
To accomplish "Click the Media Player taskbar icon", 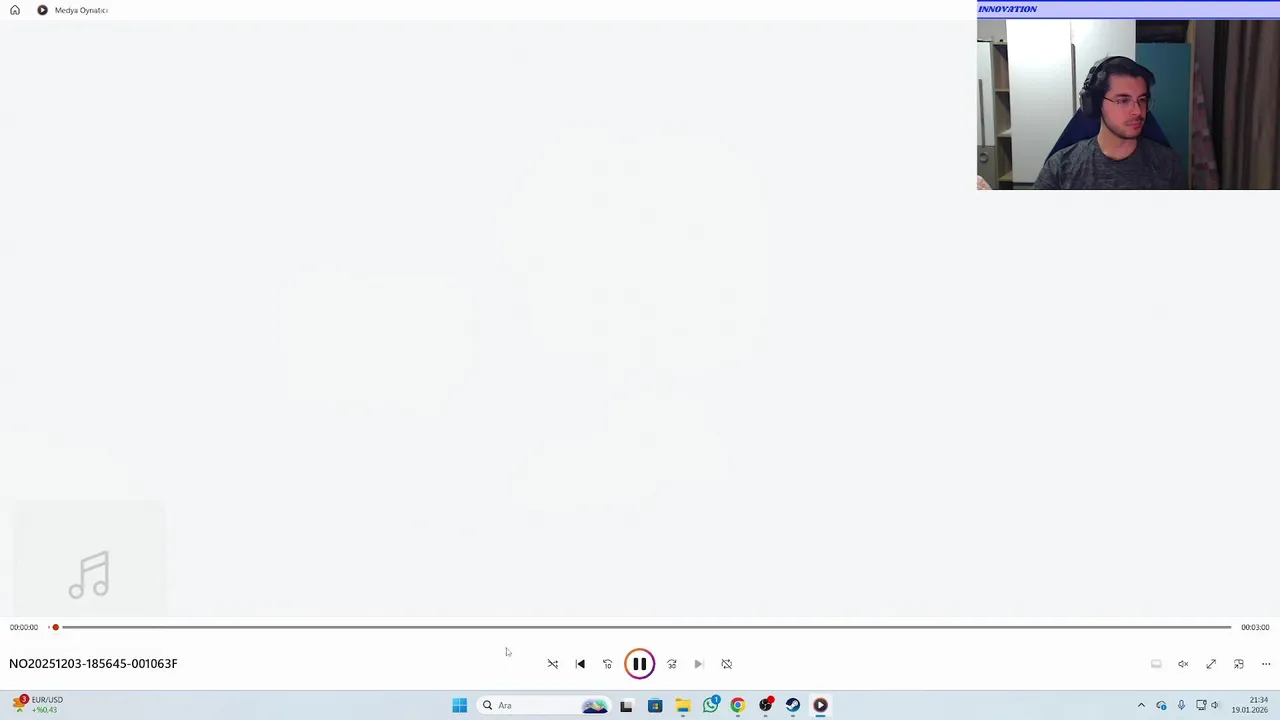I will (x=820, y=705).
